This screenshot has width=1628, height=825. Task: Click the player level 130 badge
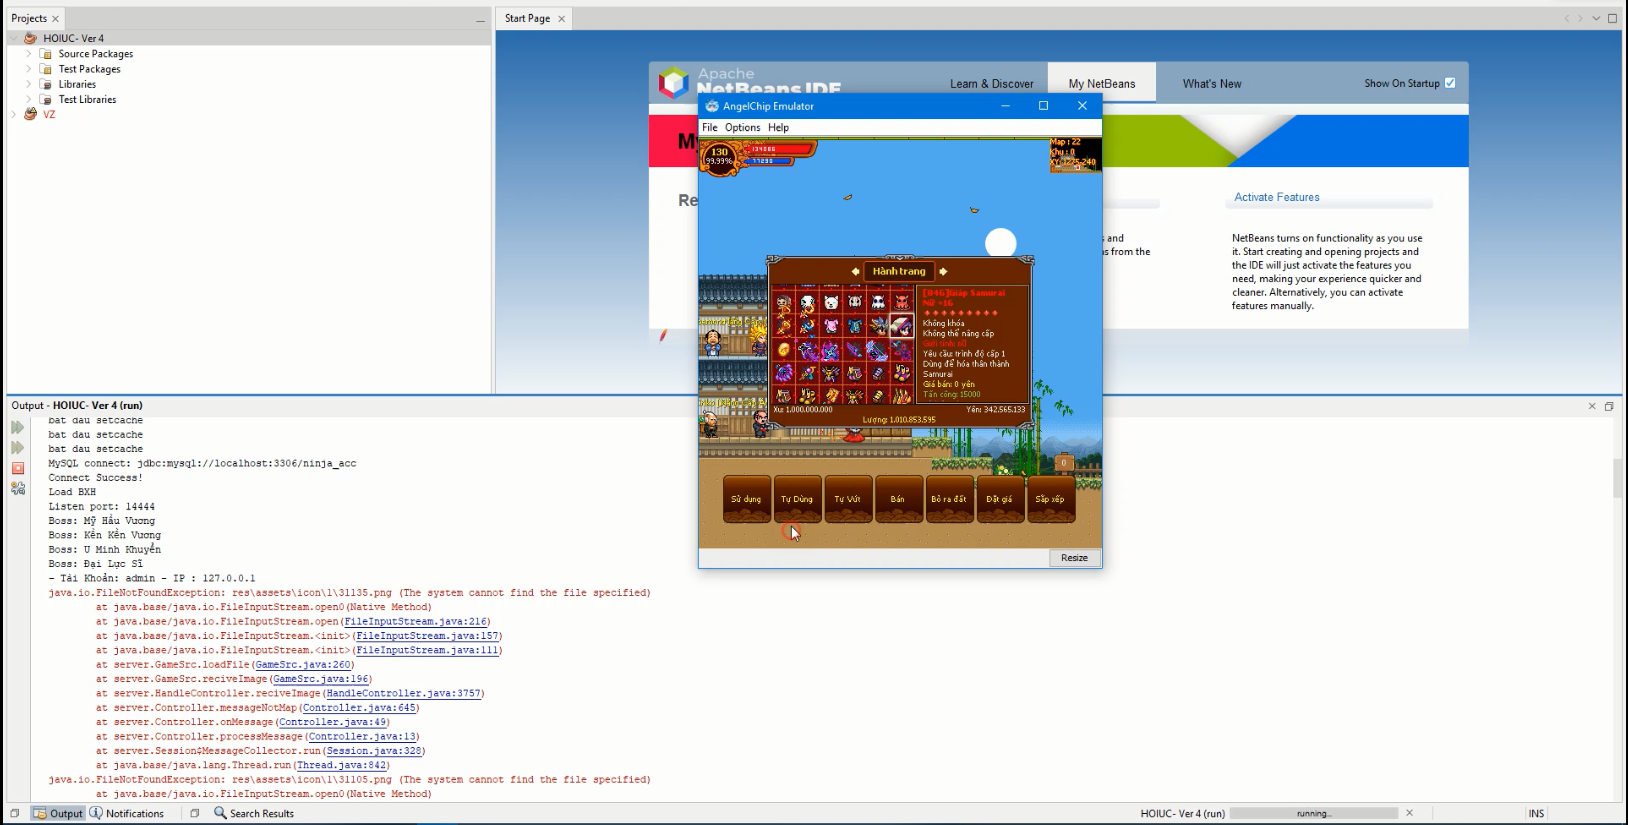coord(719,156)
